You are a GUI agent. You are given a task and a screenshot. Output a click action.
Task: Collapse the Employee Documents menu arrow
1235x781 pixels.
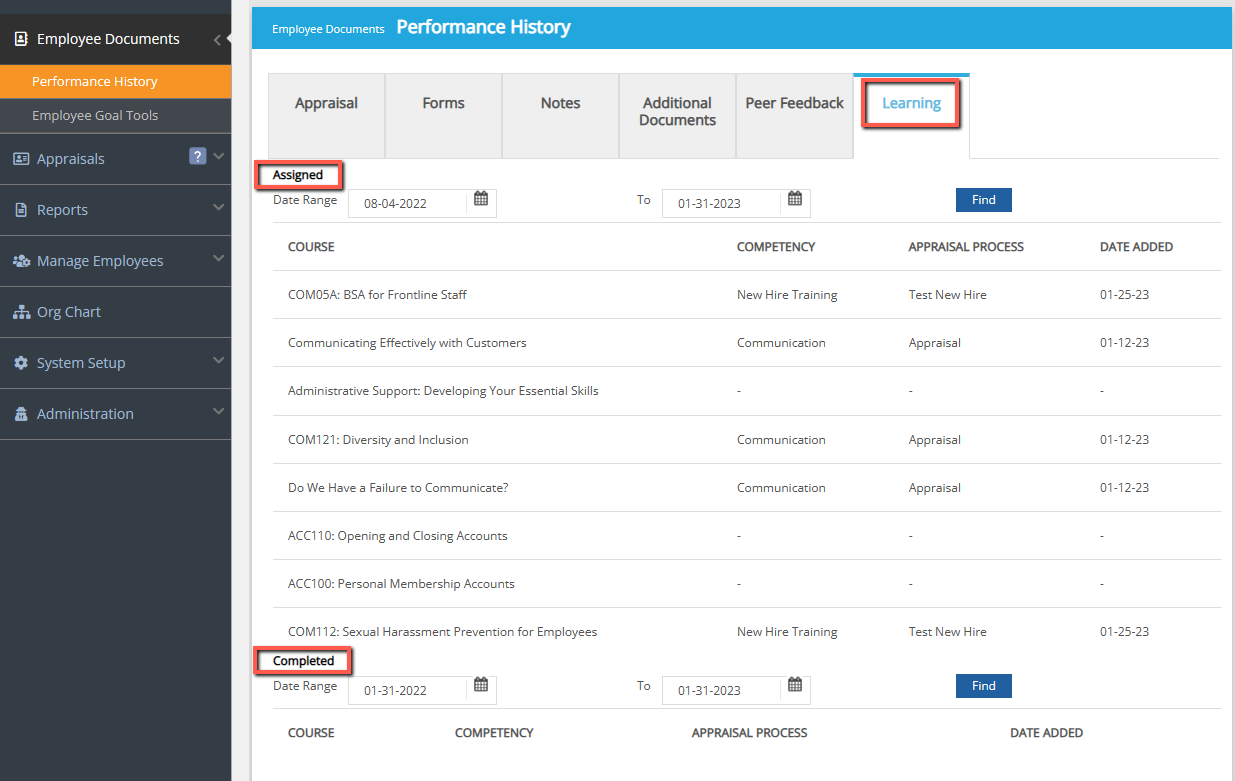tap(218, 39)
